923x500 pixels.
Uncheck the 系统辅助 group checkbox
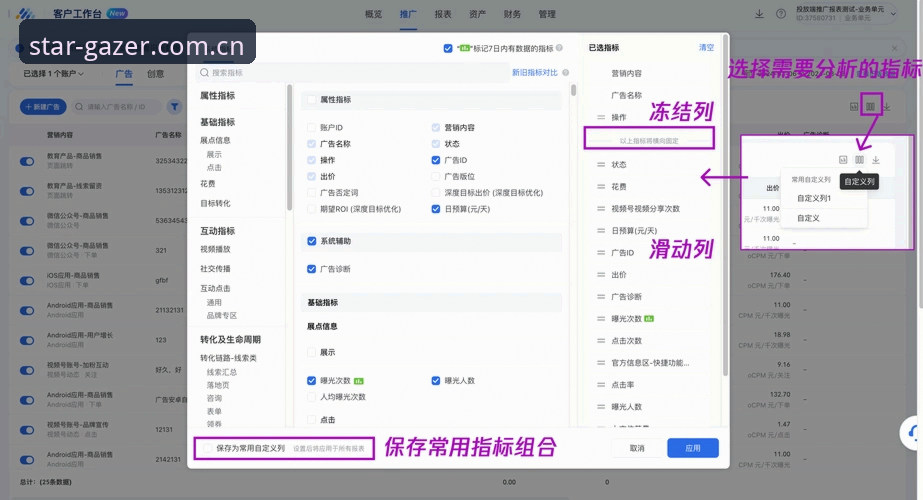point(312,241)
